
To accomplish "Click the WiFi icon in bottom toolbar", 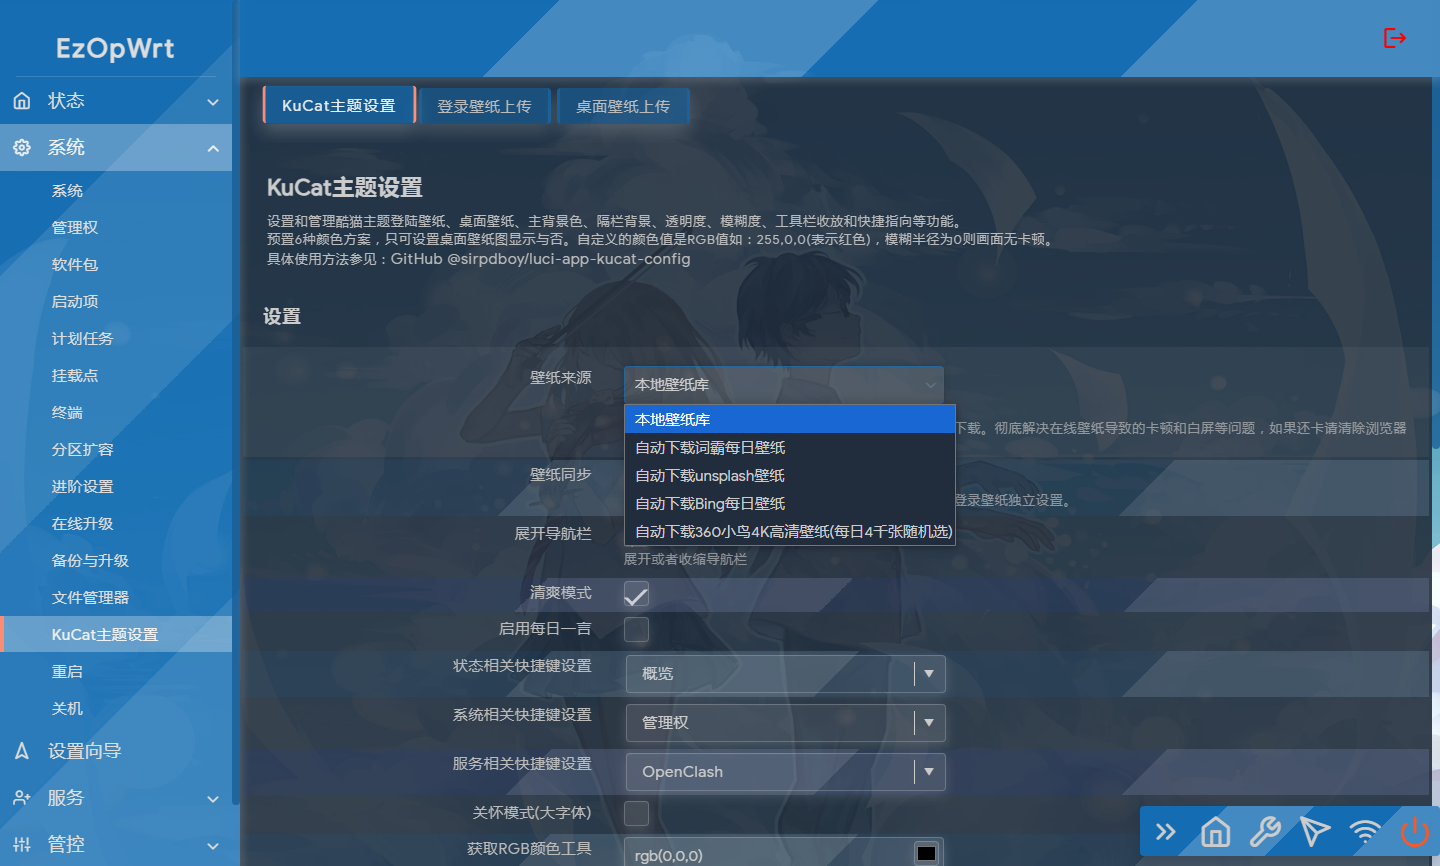I will [1364, 832].
